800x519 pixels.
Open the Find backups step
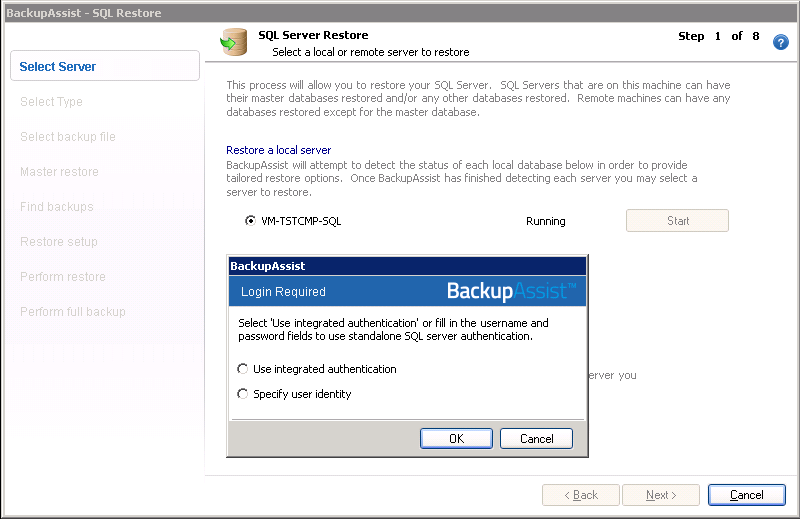[x=57, y=207]
